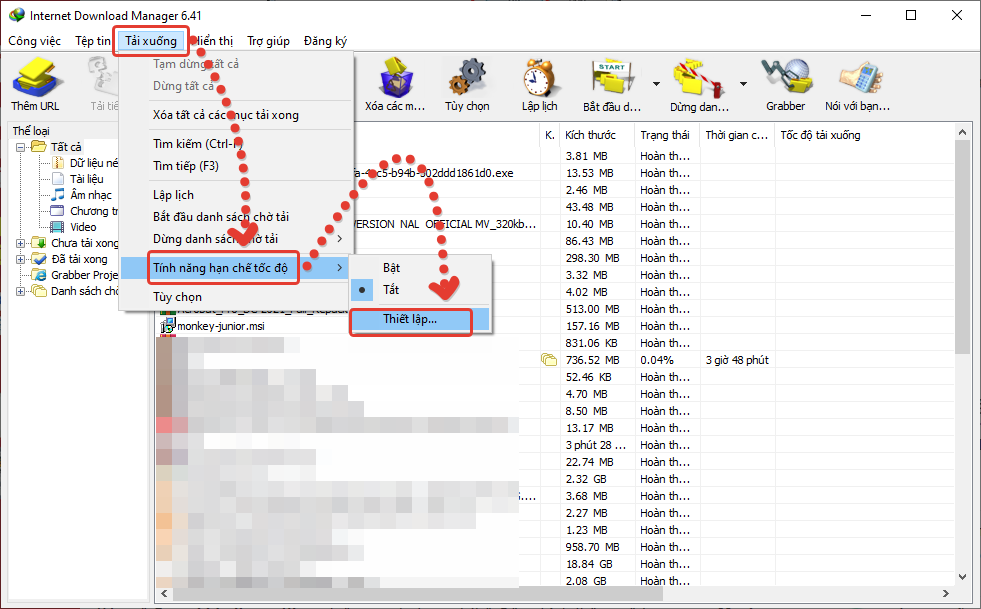Open the Lập lịch alarm clock icon
Screen dimensions: 981x609
[x=539, y=78]
